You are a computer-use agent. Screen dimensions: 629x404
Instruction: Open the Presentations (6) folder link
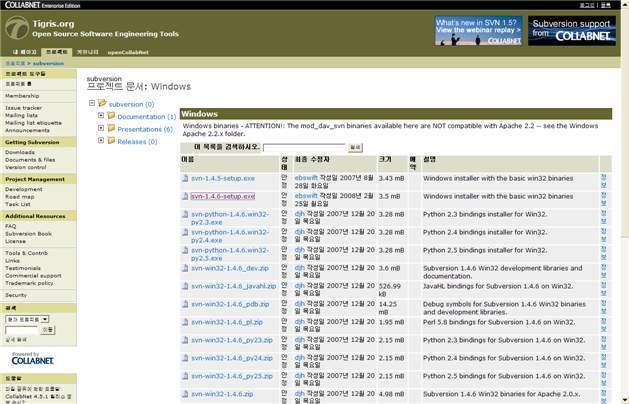tap(145, 129)
